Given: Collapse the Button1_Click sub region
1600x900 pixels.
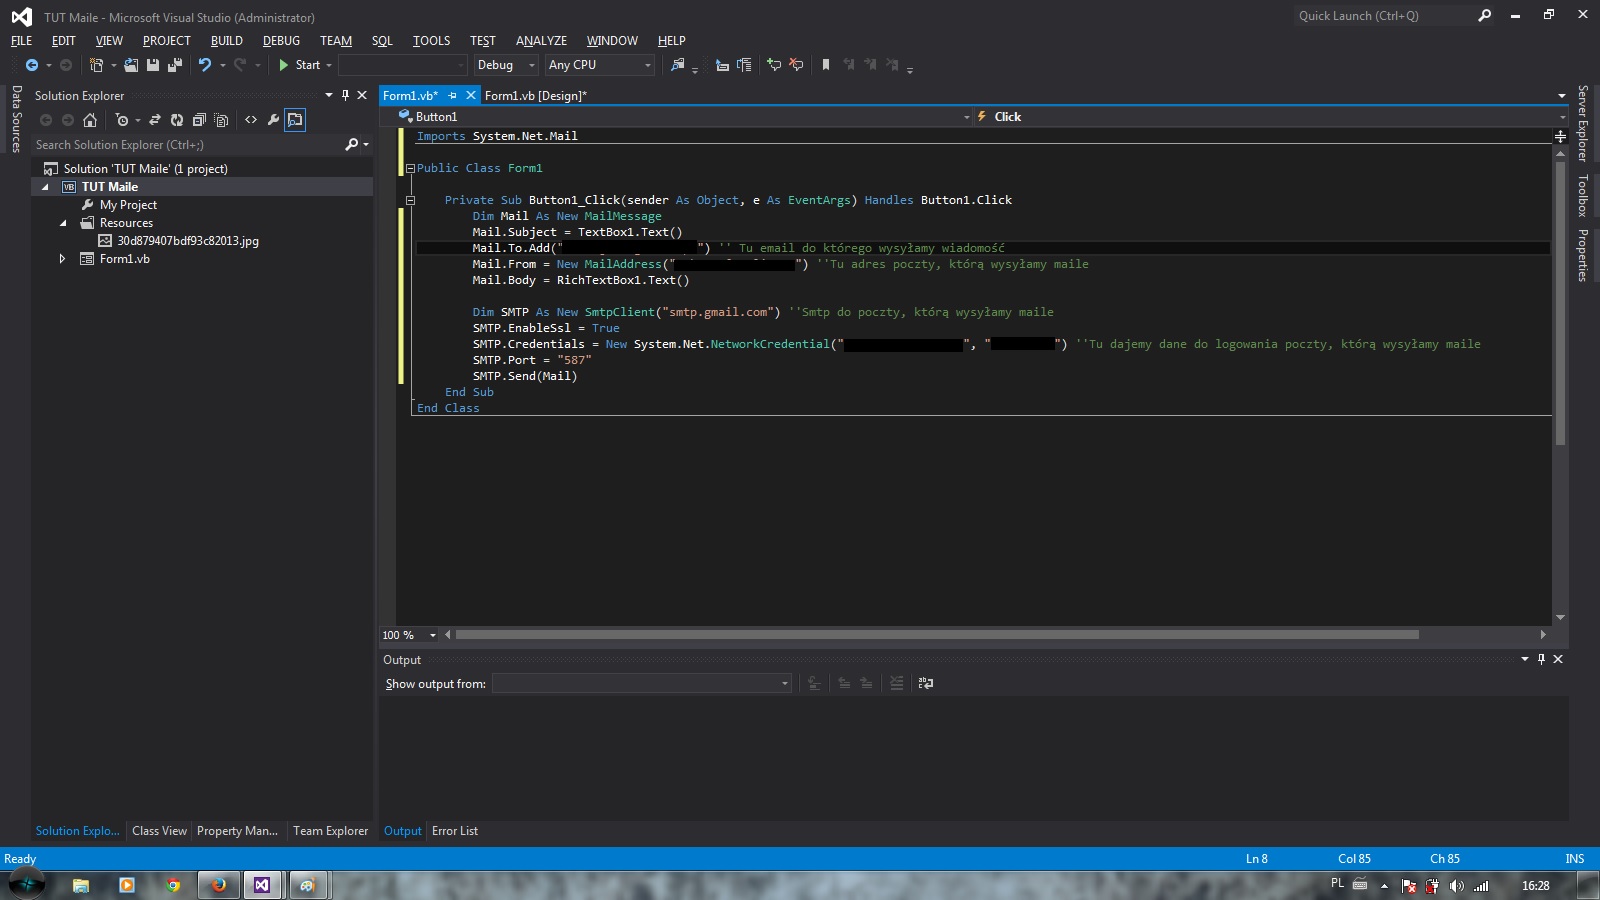Looking at the screenshot, I should point(410,200).
